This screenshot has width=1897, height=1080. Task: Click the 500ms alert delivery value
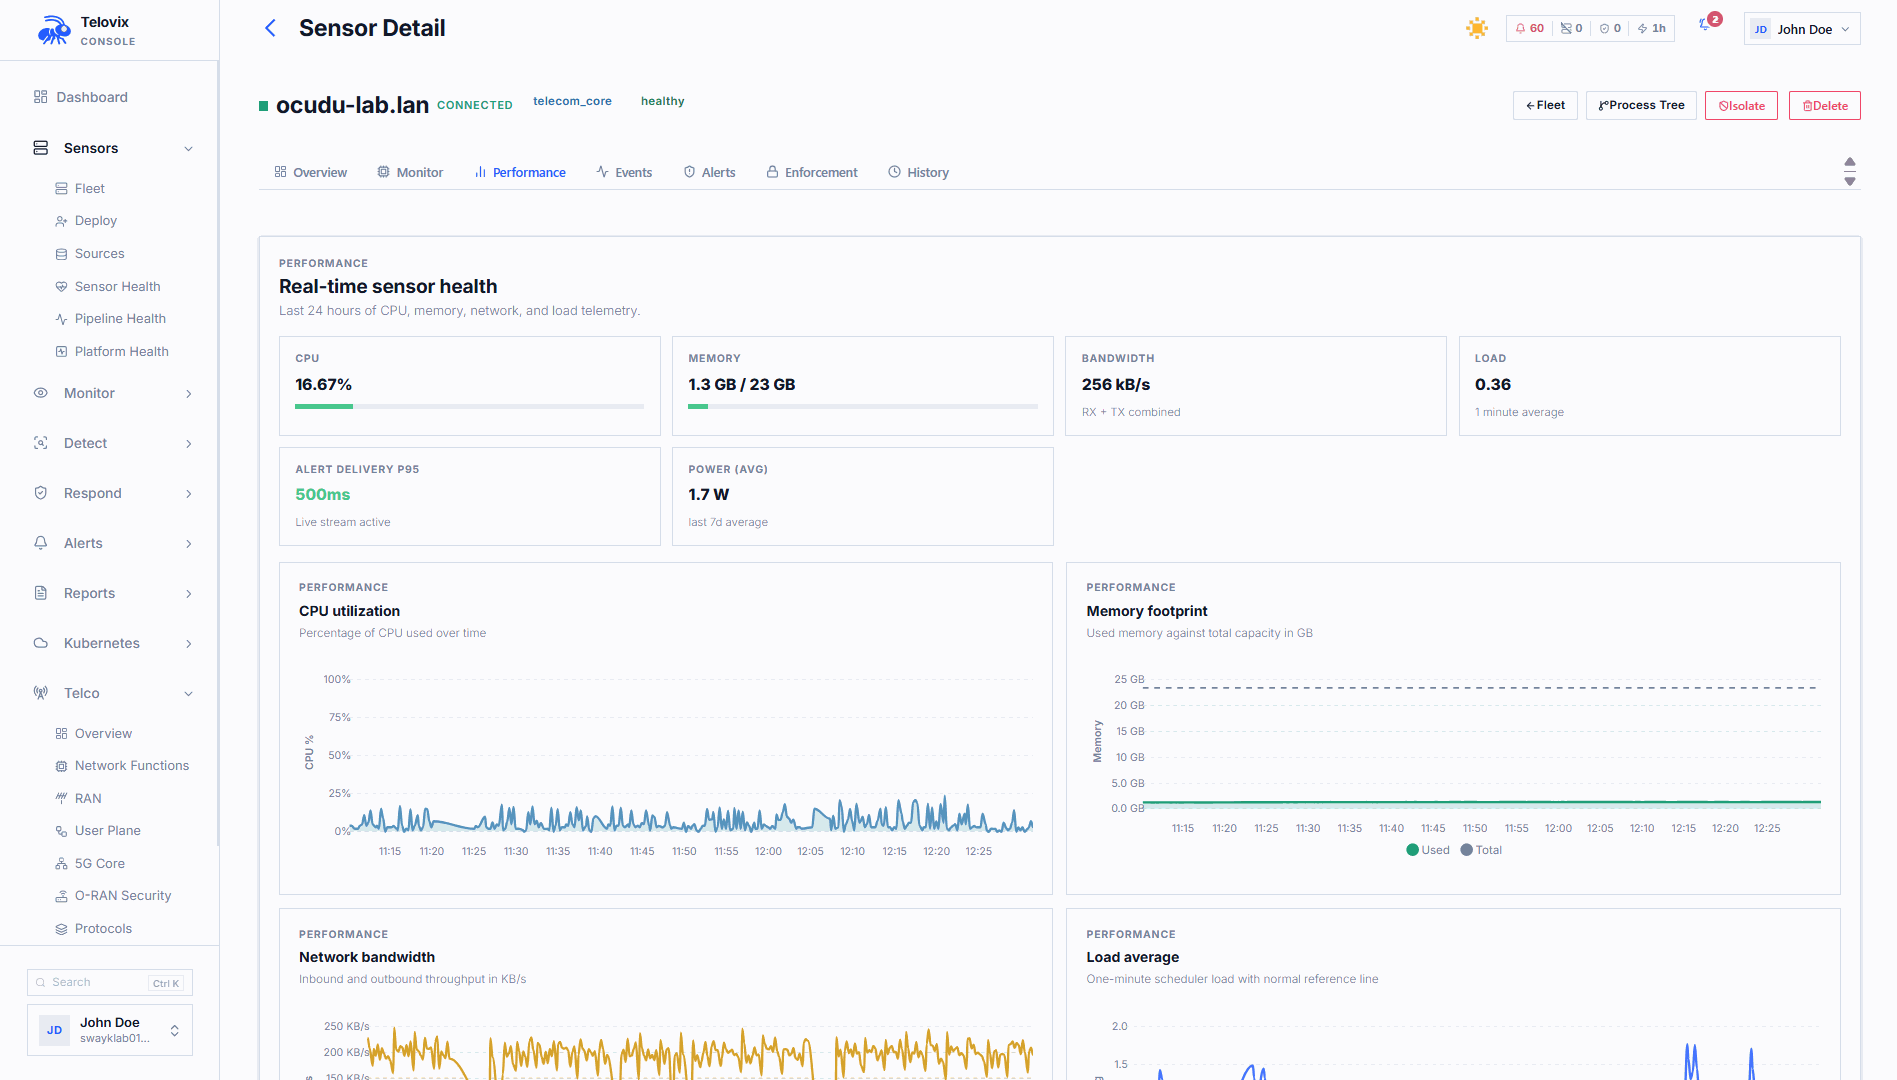click(322, 494)
